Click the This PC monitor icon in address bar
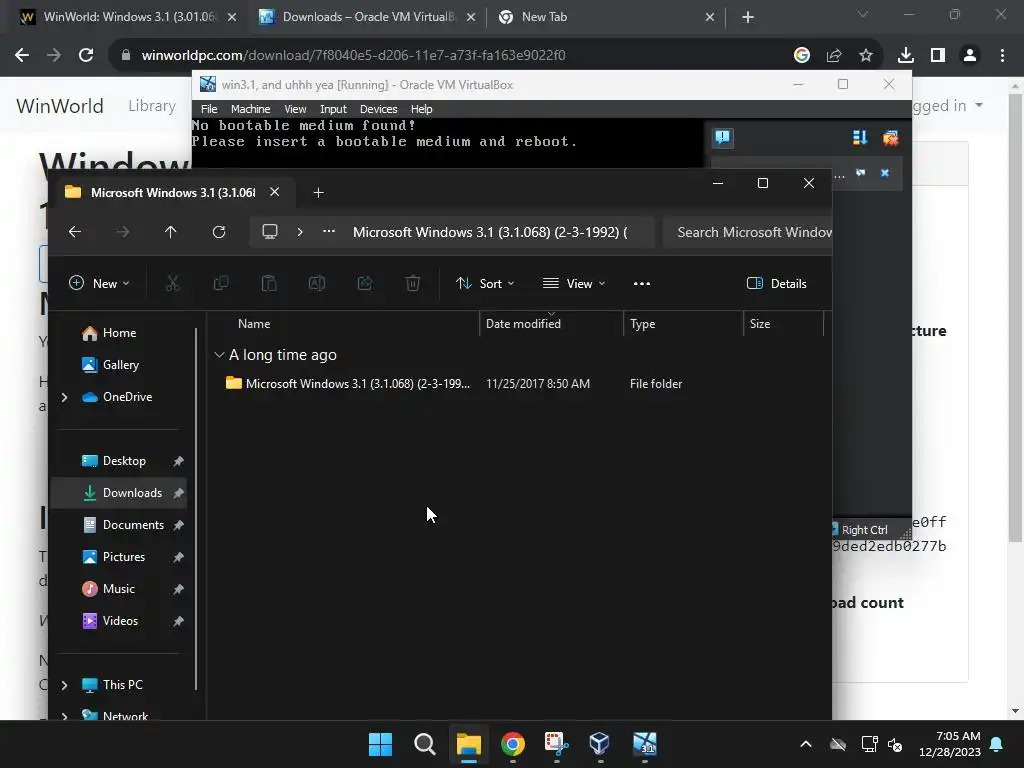Viewport: 1024px width, 768px height. pos(270,232)
